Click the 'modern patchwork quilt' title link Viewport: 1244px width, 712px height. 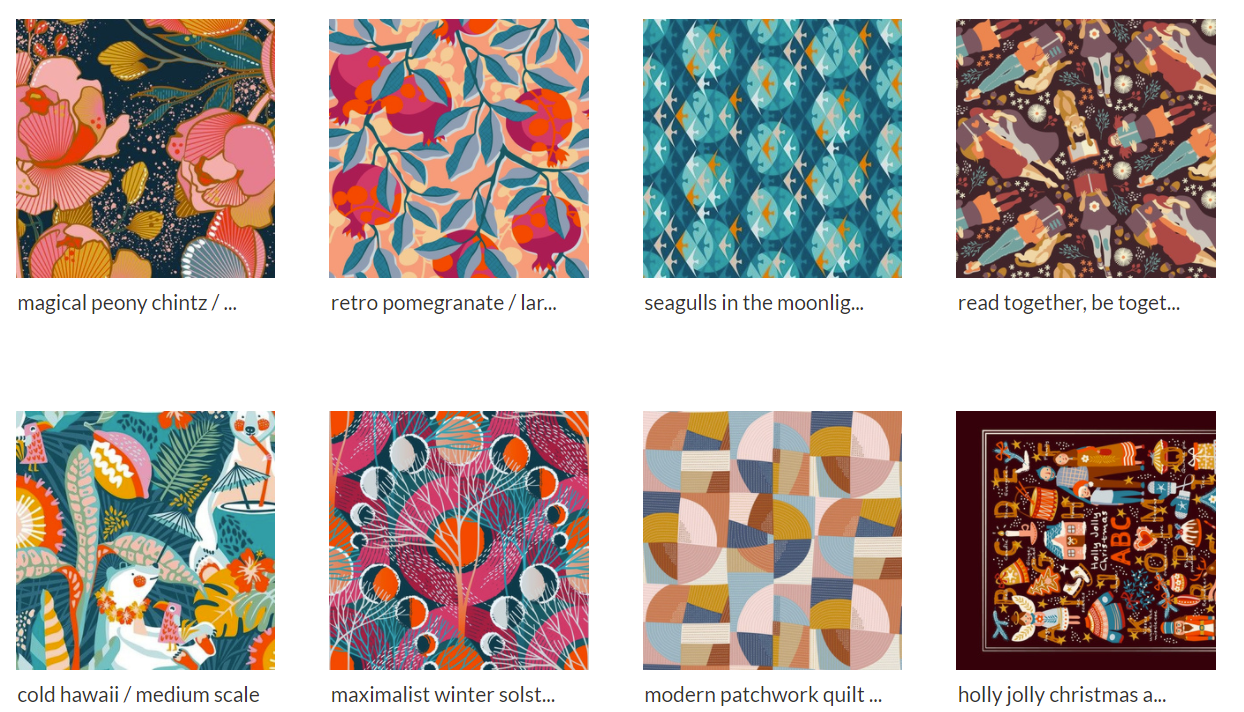(763, 695)
